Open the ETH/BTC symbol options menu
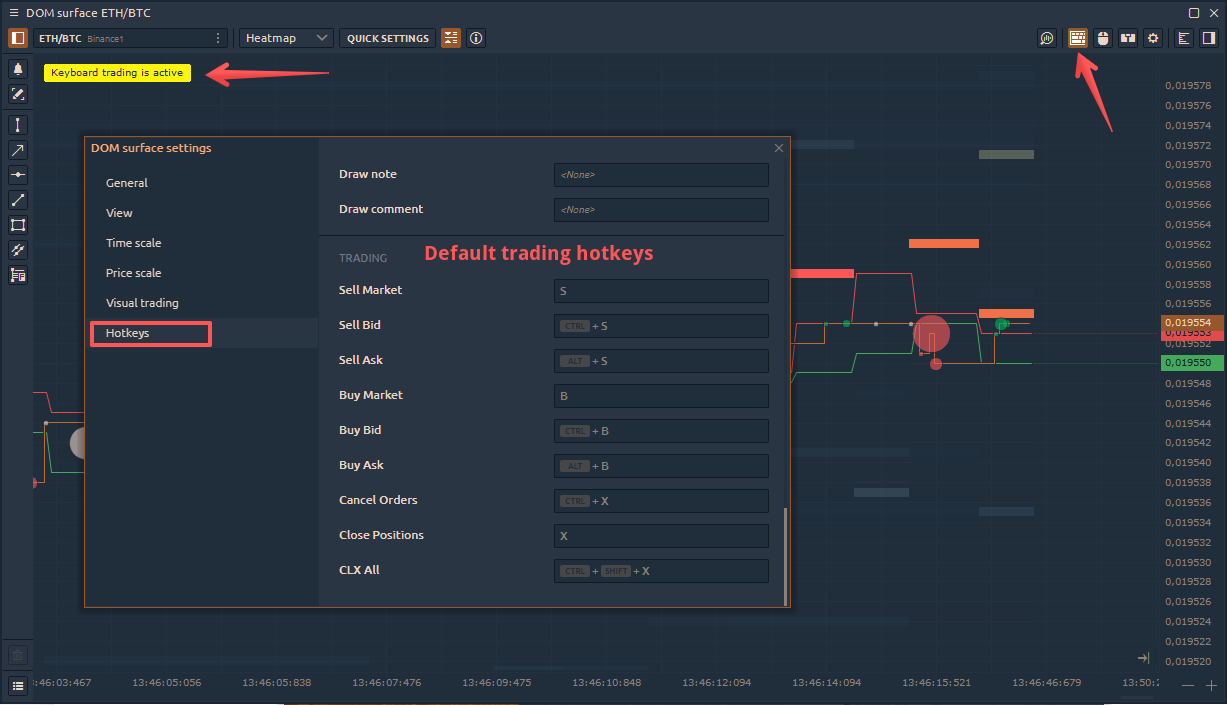Screen dimensions: 1227x705 [218, 38]
